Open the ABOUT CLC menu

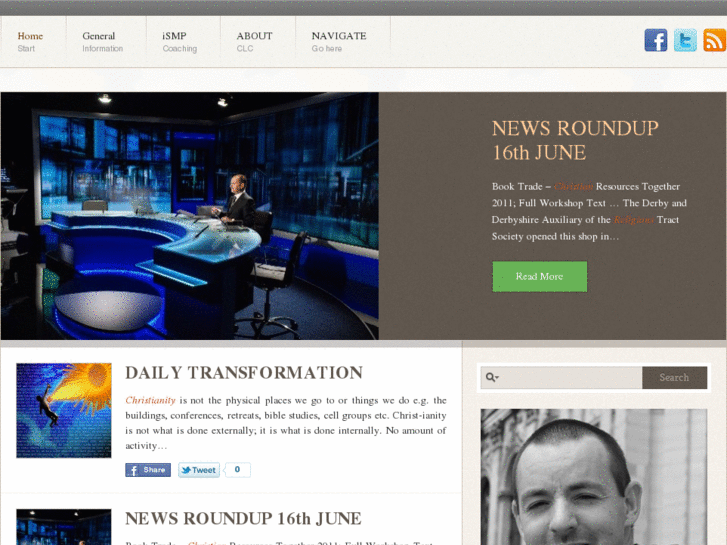pos(254,42)
